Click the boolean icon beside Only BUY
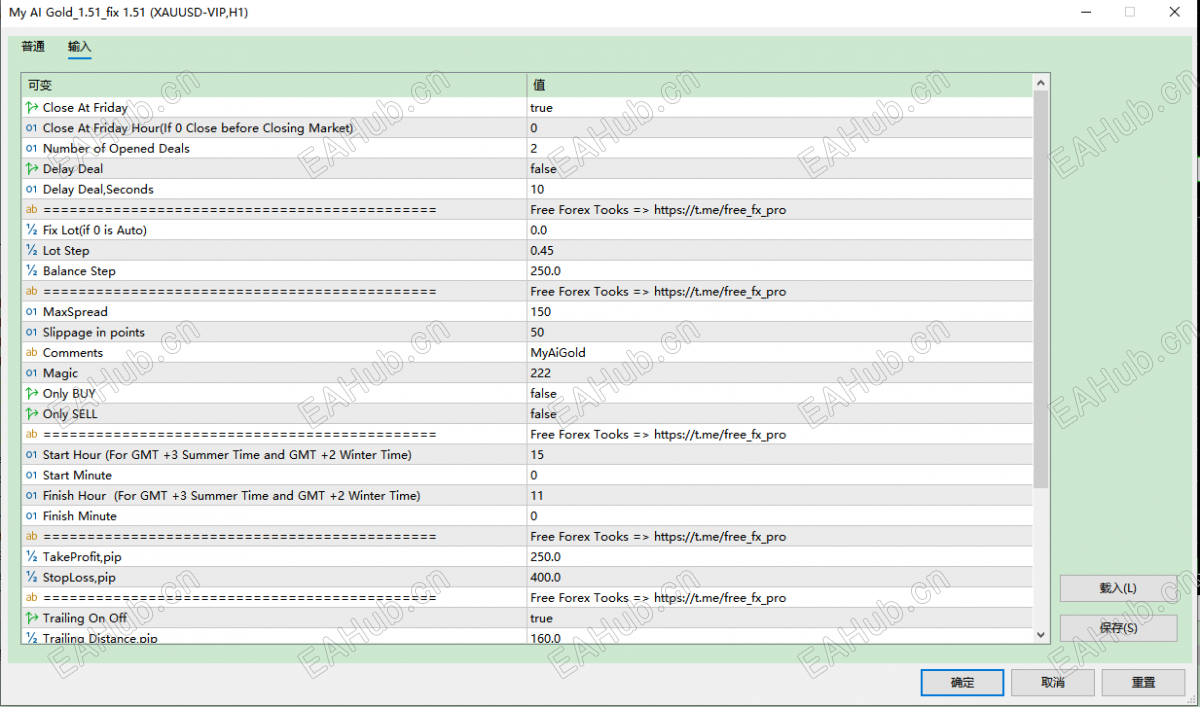This screenshot has height=707, width=1200. point(32,394)
